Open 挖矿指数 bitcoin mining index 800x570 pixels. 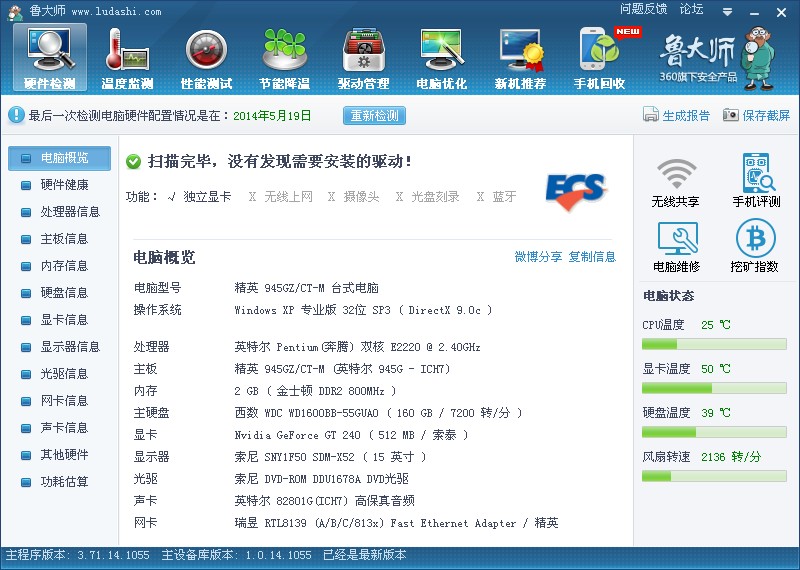[755, 247]
